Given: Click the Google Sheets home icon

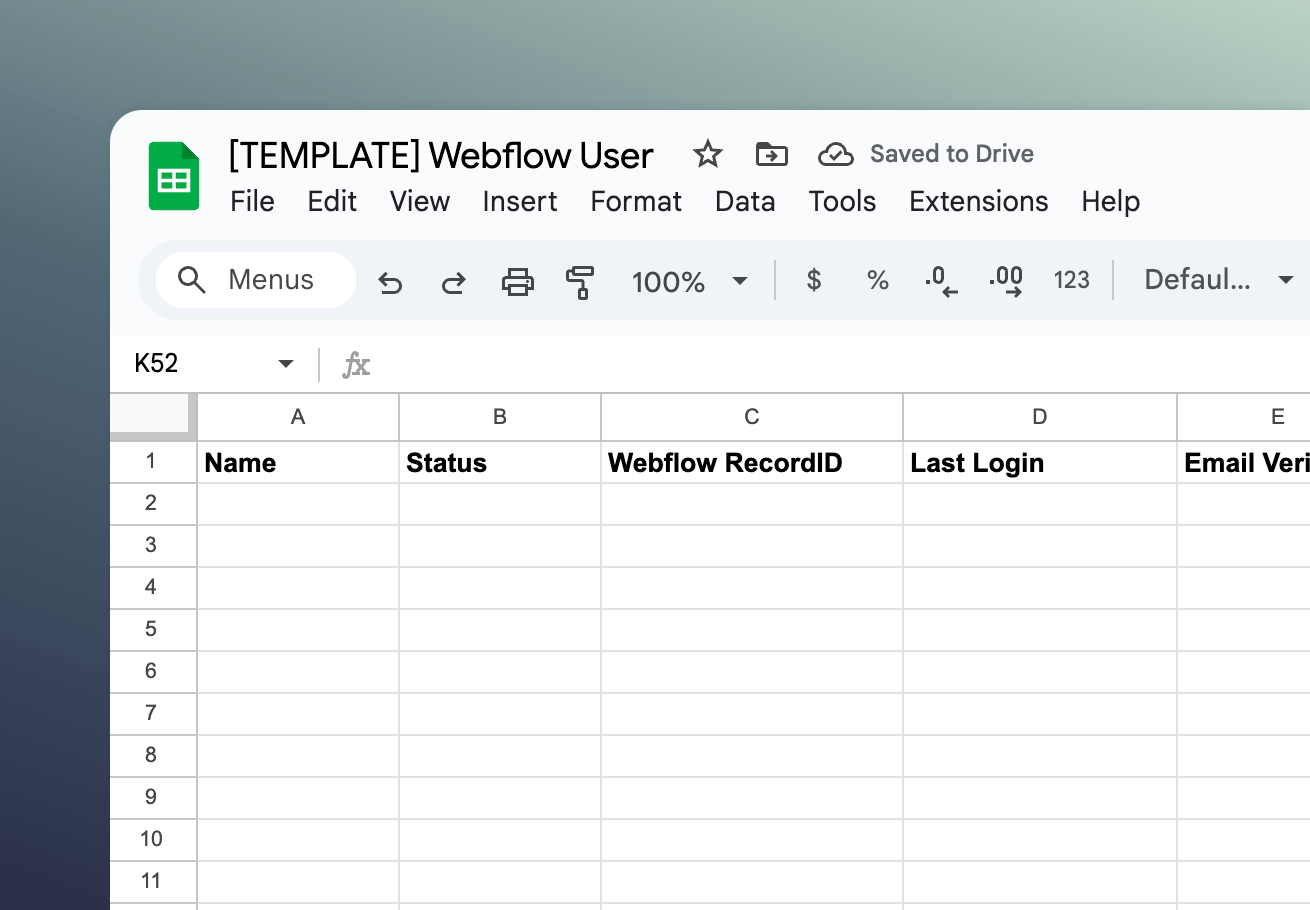Looking at the screenshot, I should tap(174, 176).
